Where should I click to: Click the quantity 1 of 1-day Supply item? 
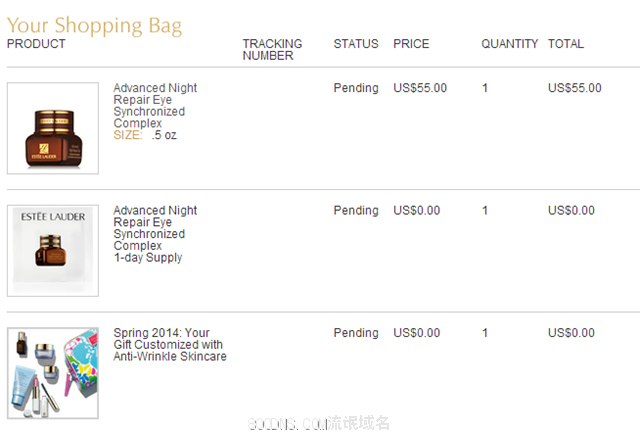(484, 210)
